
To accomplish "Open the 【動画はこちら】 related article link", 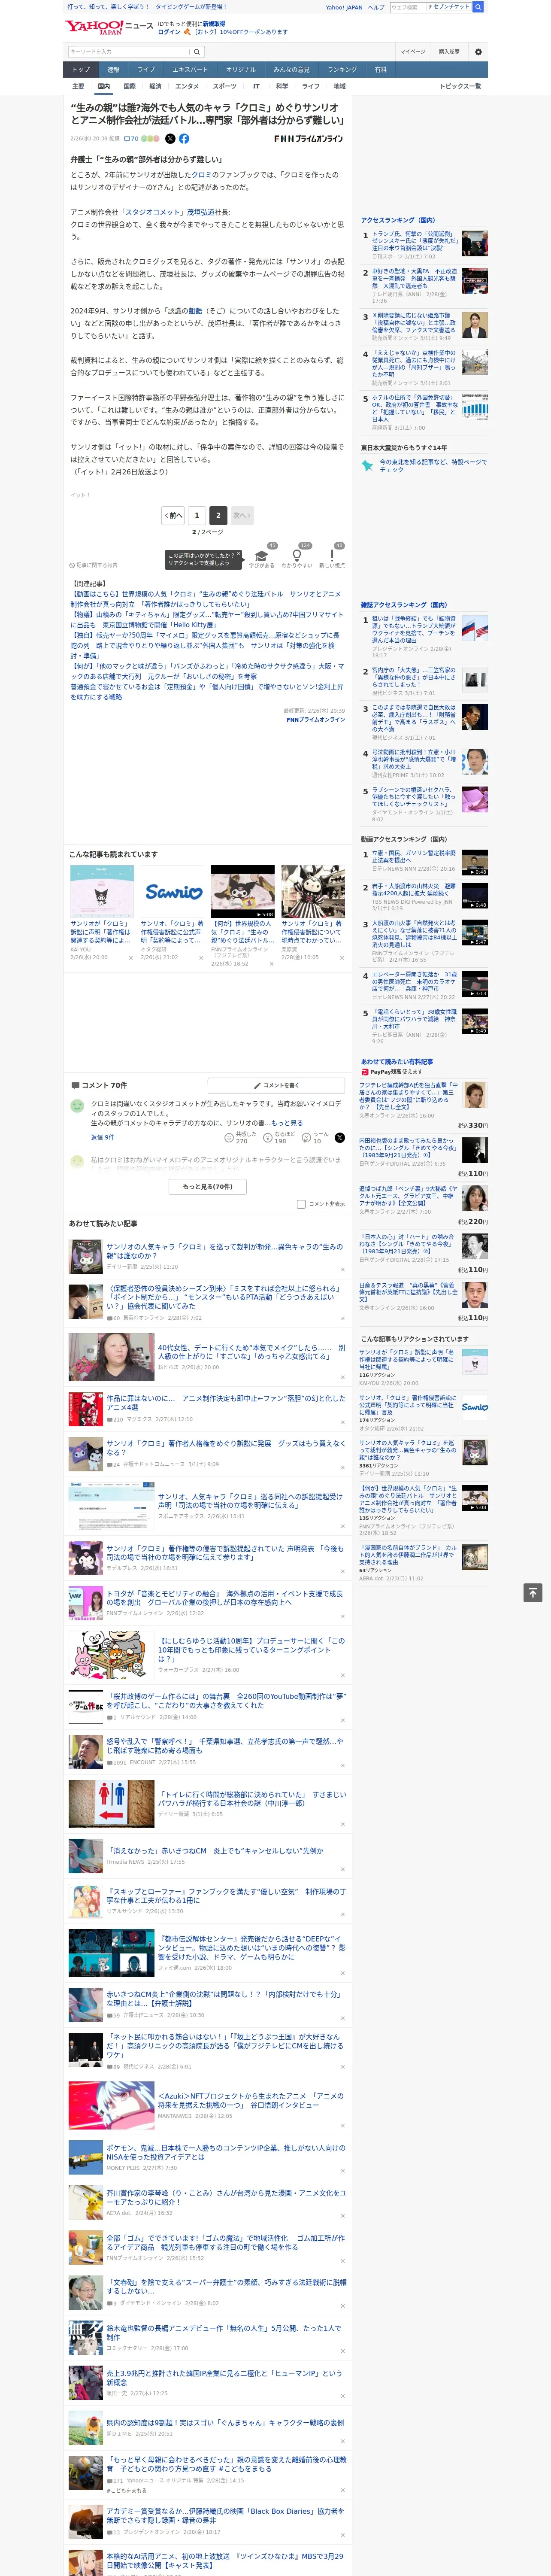I will tap(205, 599).
